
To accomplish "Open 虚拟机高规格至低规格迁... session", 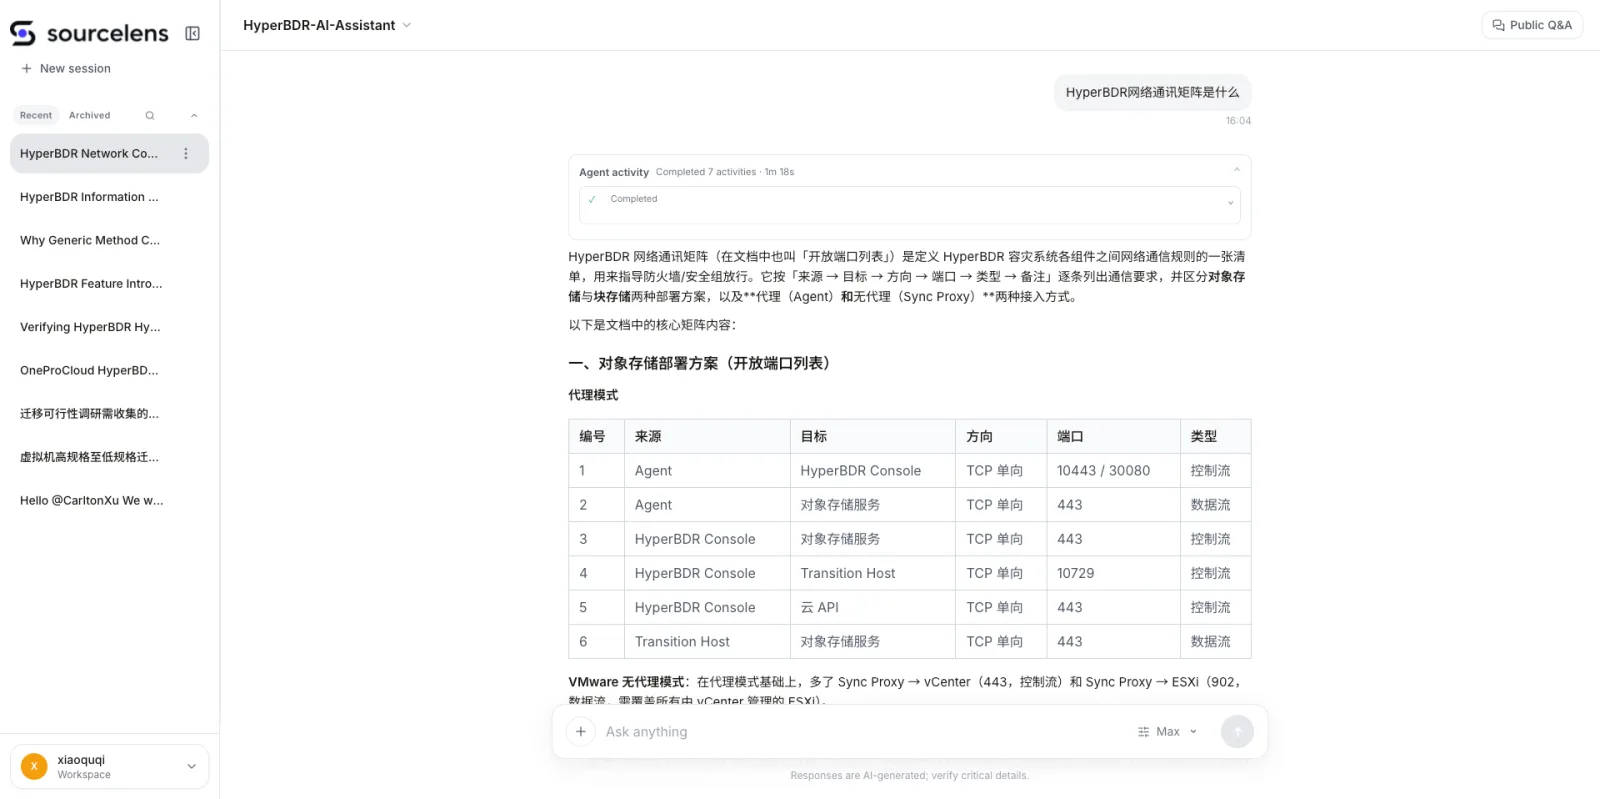I will point(109,457).
